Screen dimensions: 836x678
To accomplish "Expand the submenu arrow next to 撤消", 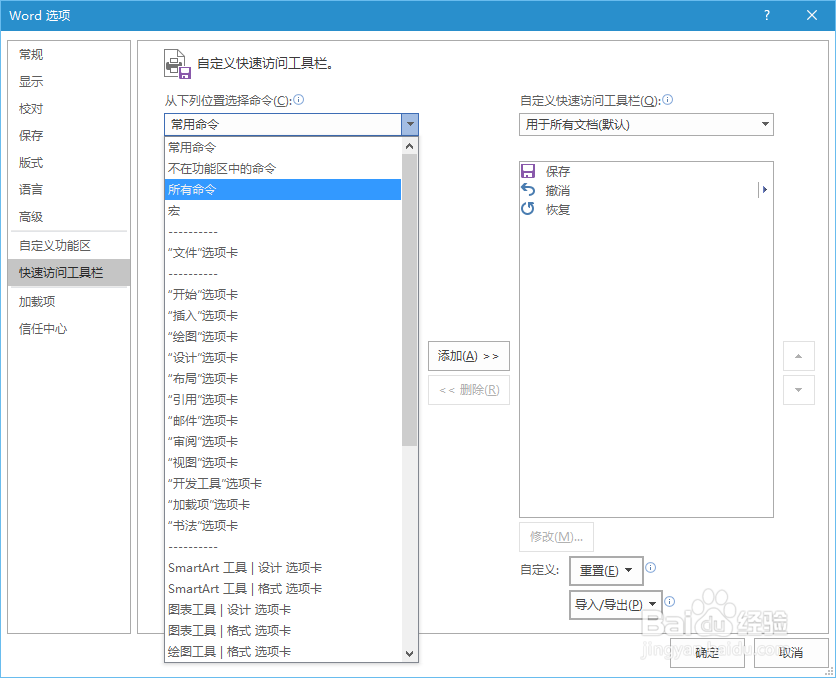I will coord(765,189).
